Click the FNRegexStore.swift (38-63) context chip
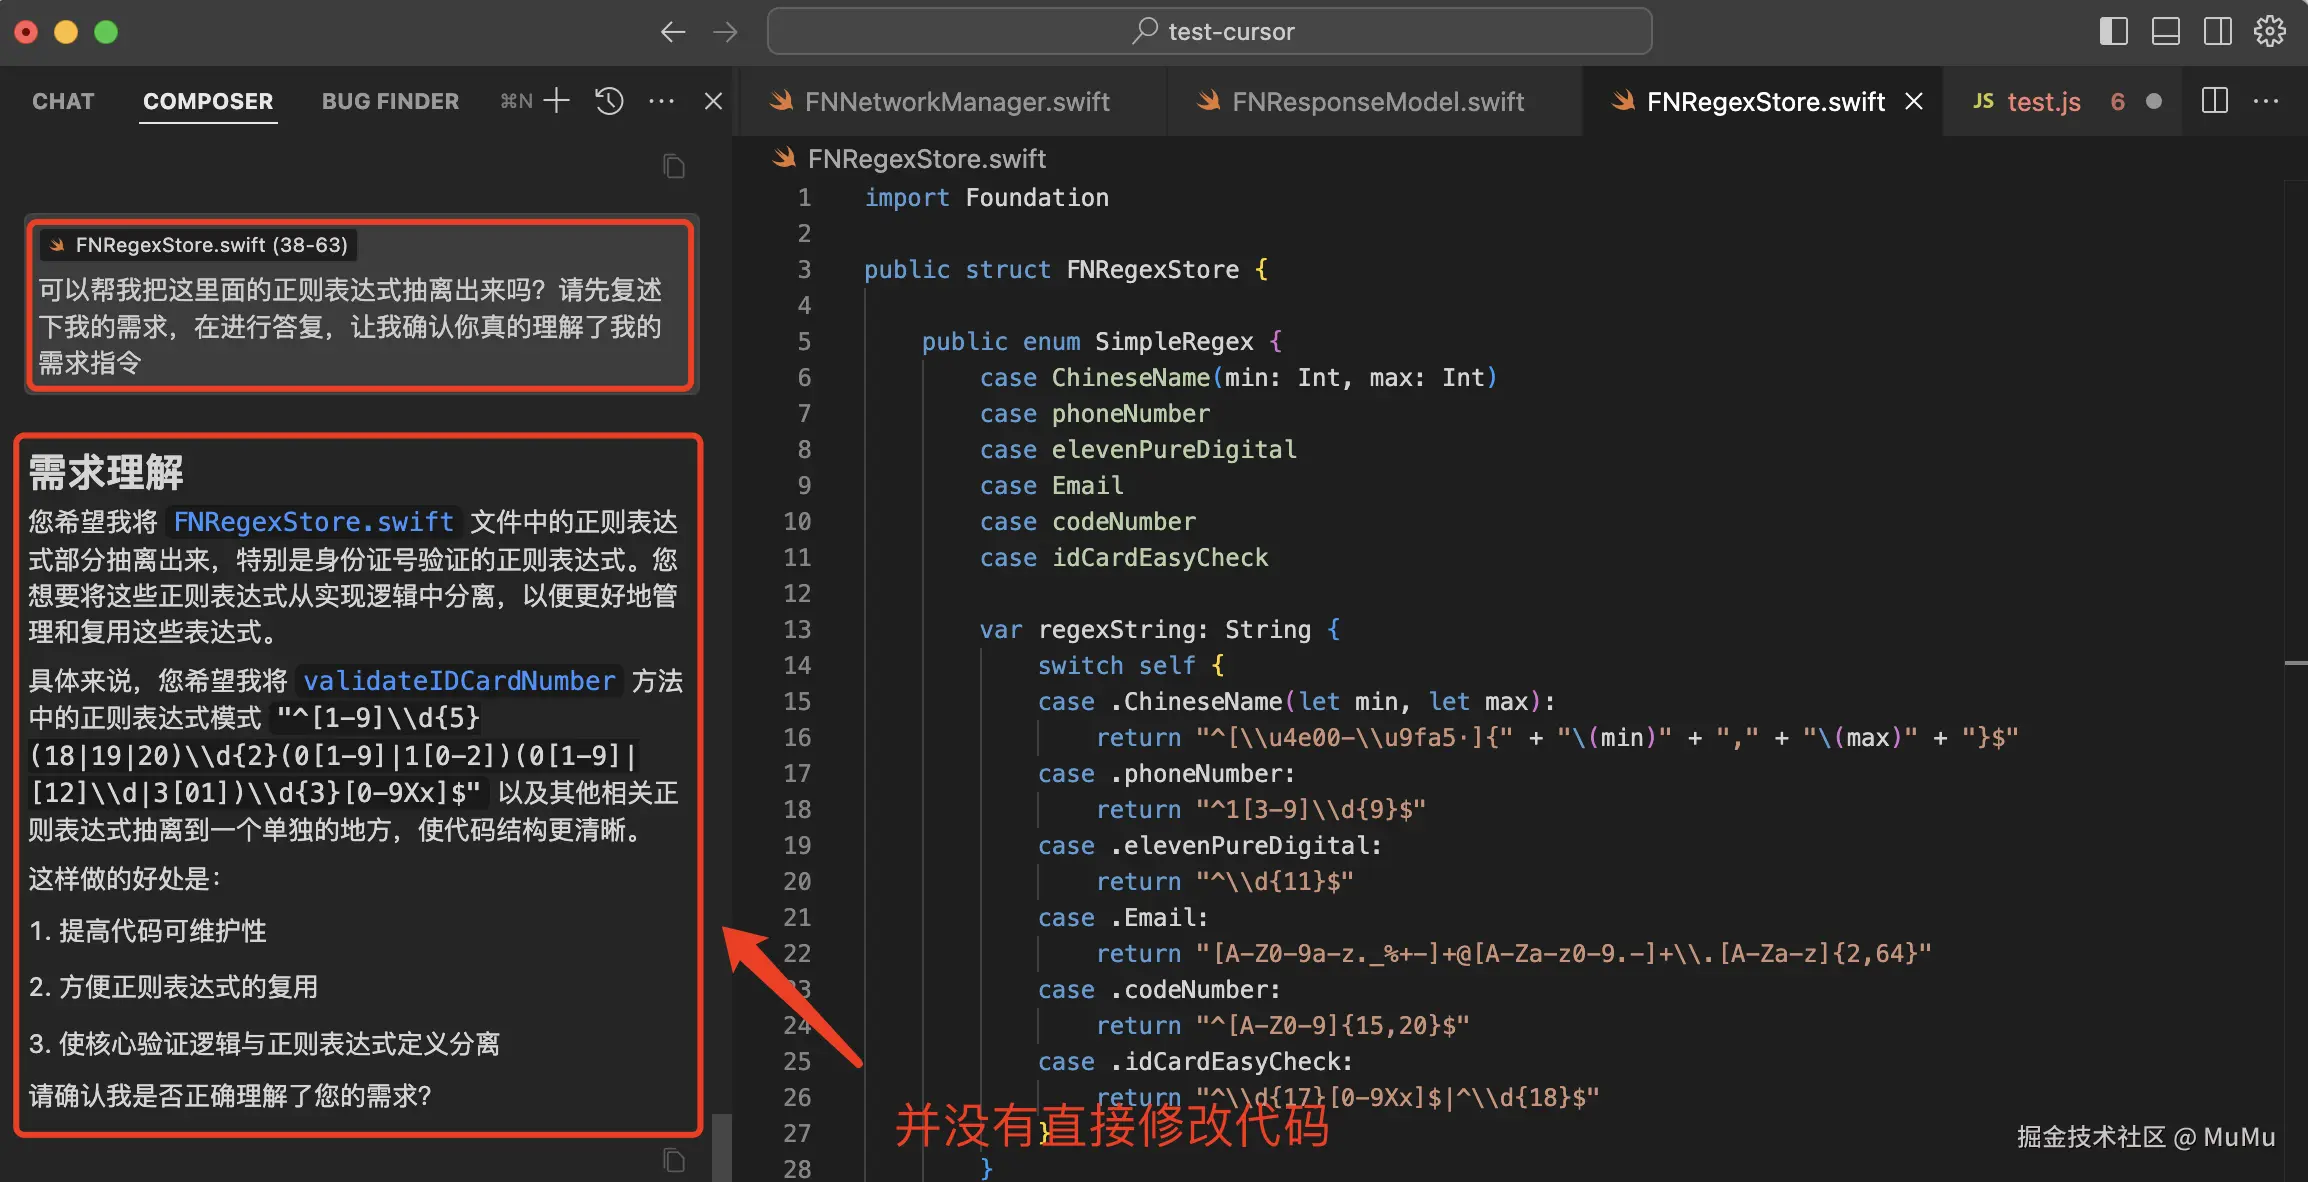Screen dimensions: 2308x1182 [x=198, y=245]
